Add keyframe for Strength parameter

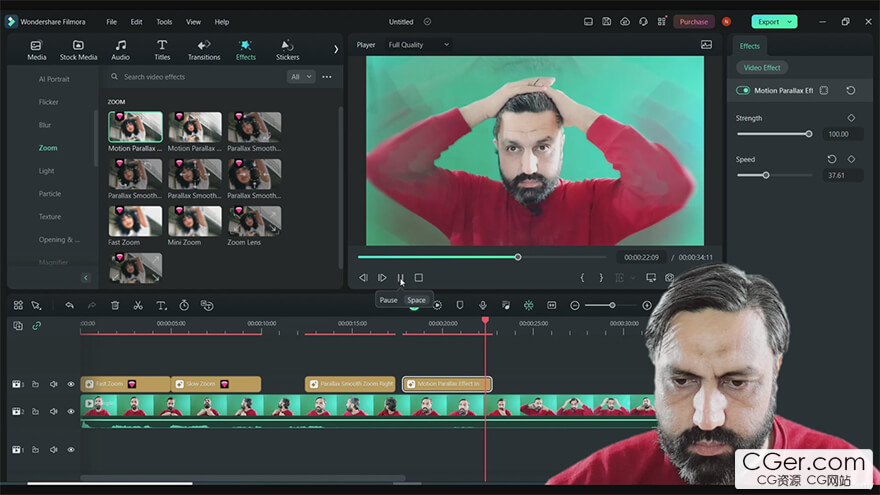point(851,118)
